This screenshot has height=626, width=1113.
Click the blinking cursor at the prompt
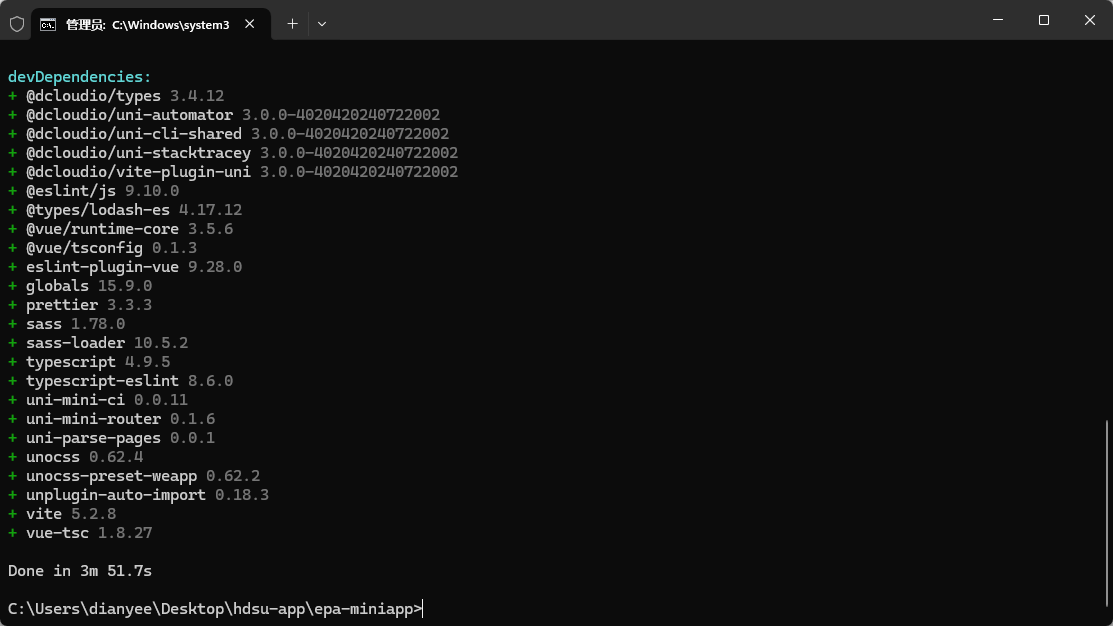(x=422, y=608)
